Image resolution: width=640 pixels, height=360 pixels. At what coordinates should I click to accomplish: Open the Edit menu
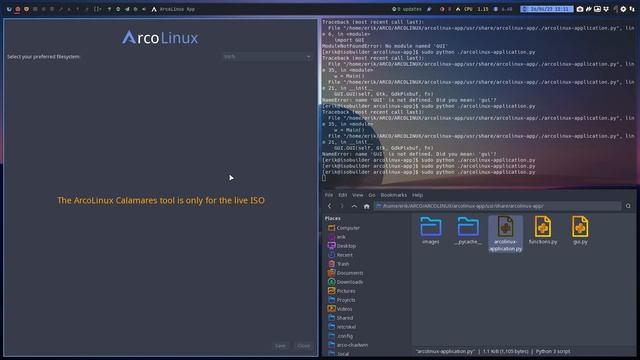click(x=342, y=195)
